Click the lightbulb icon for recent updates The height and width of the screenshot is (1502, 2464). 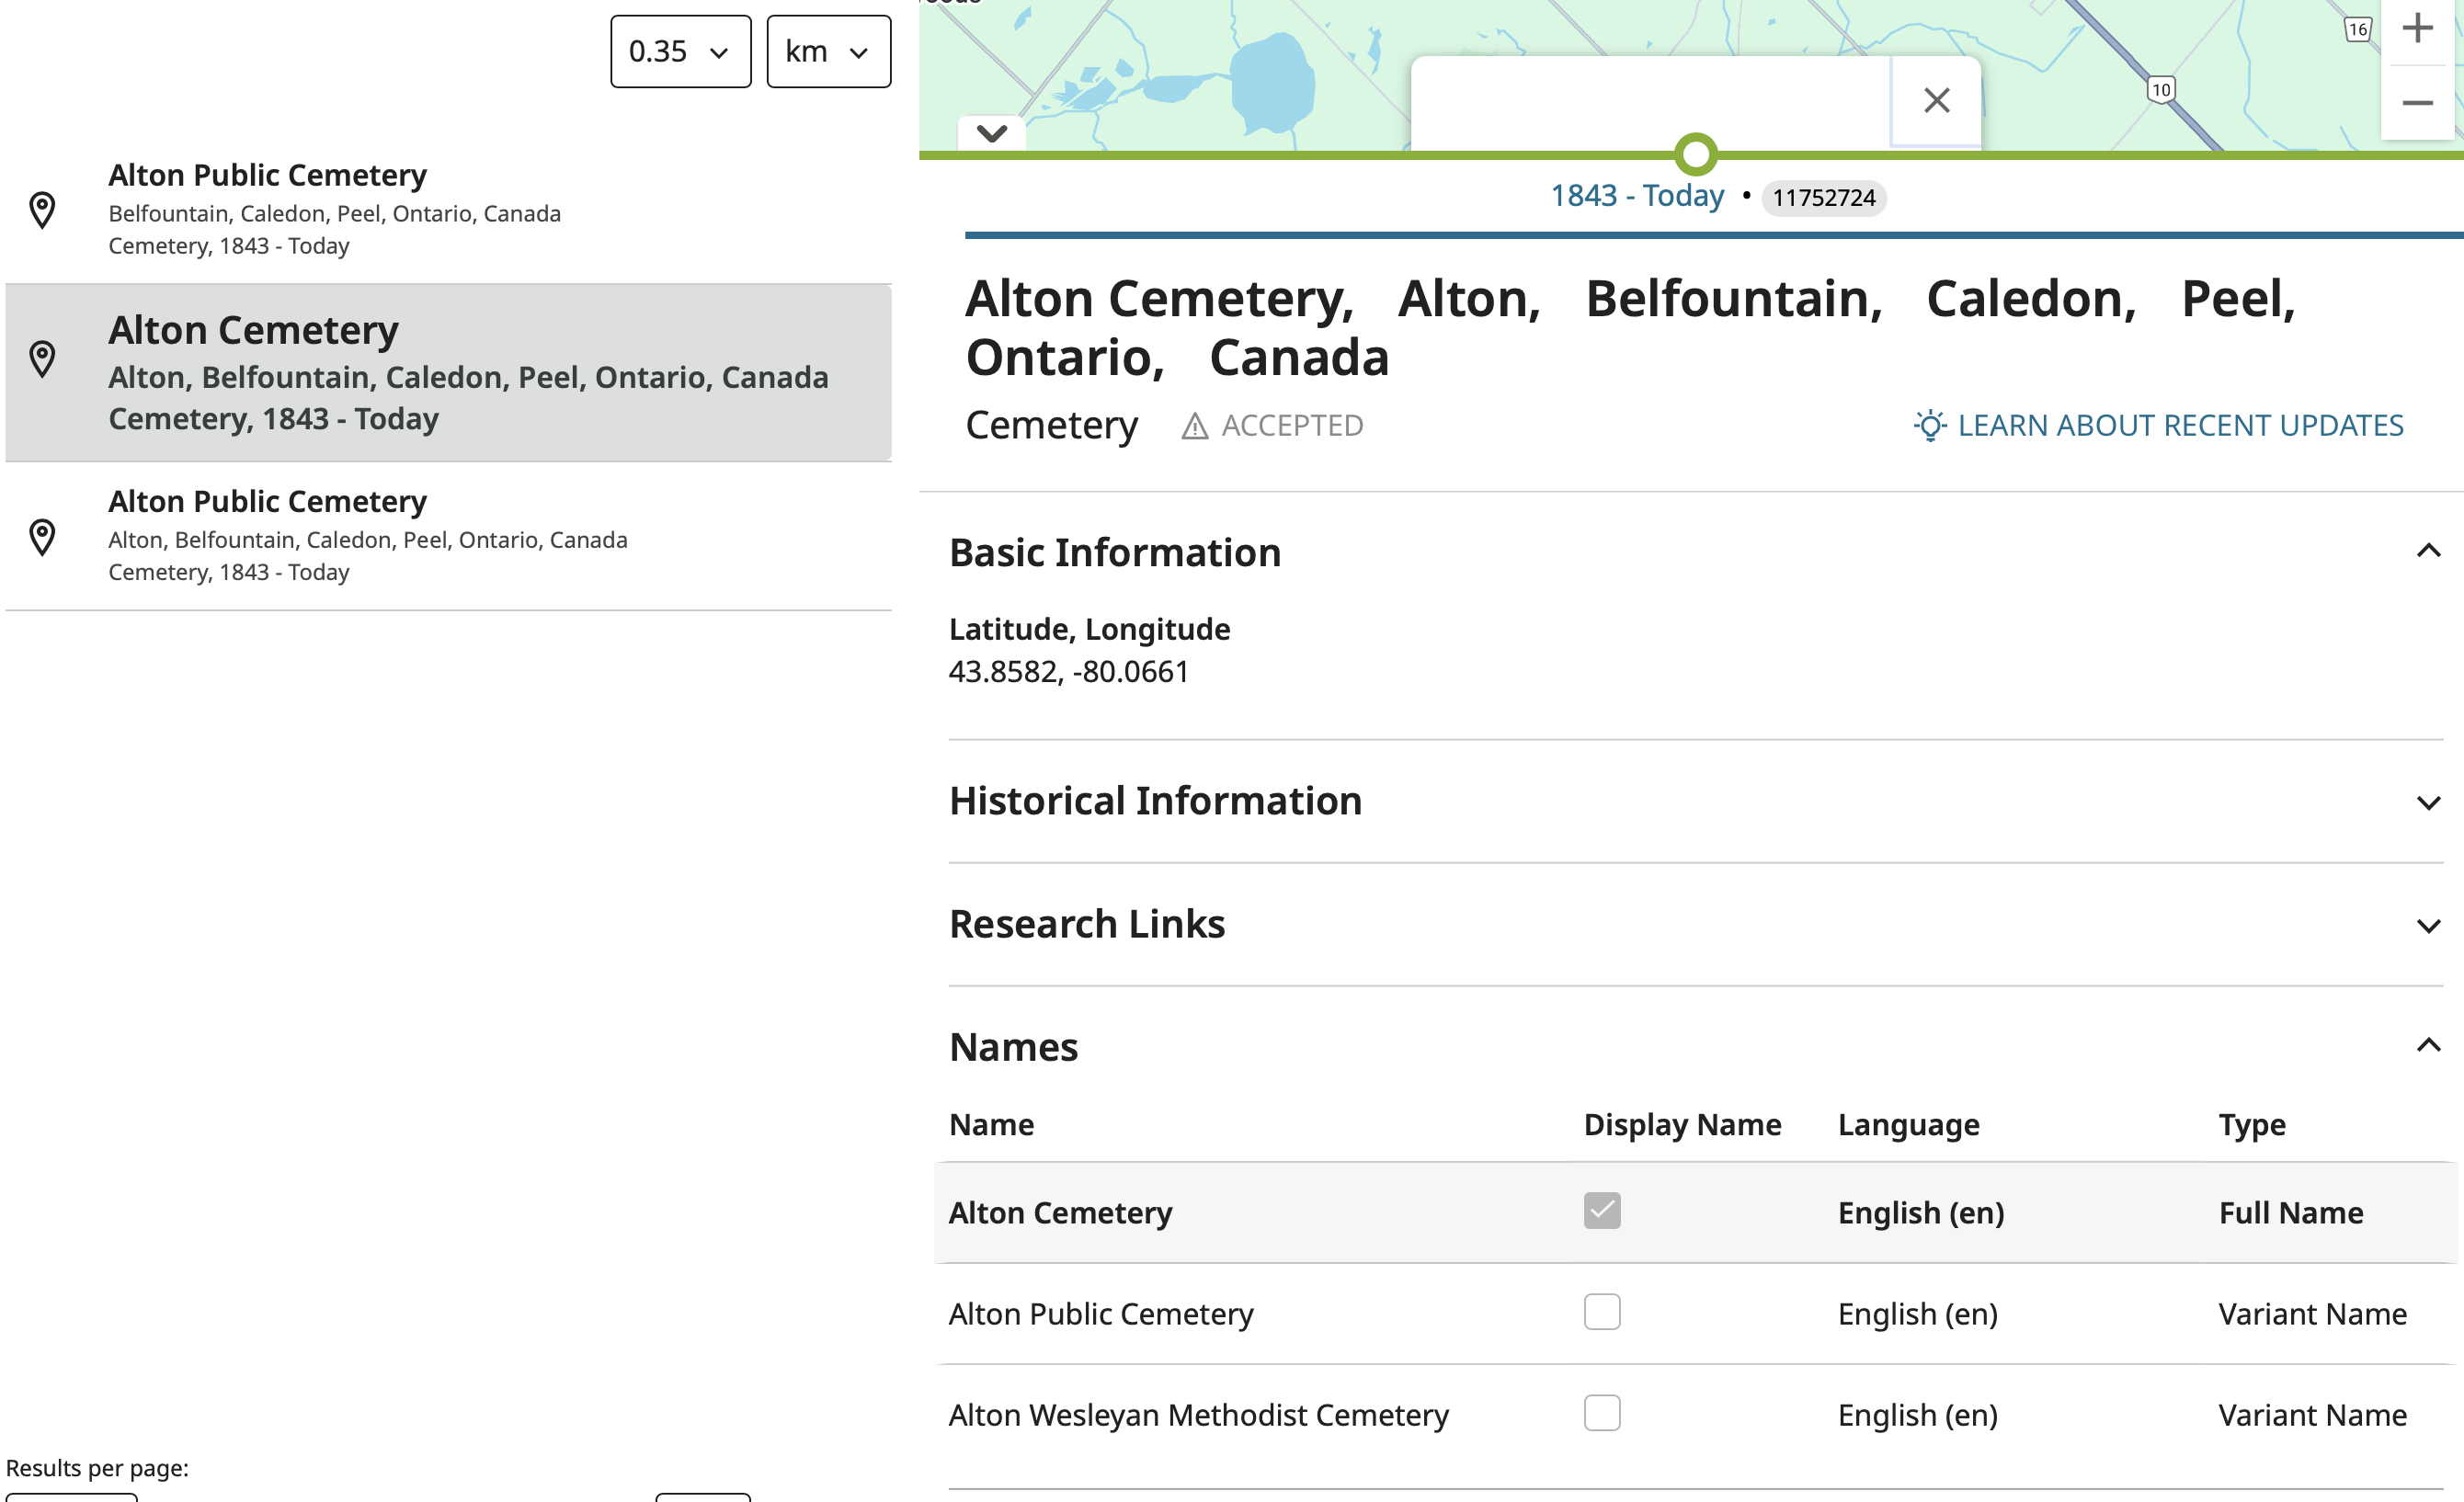click(1929, 426)
